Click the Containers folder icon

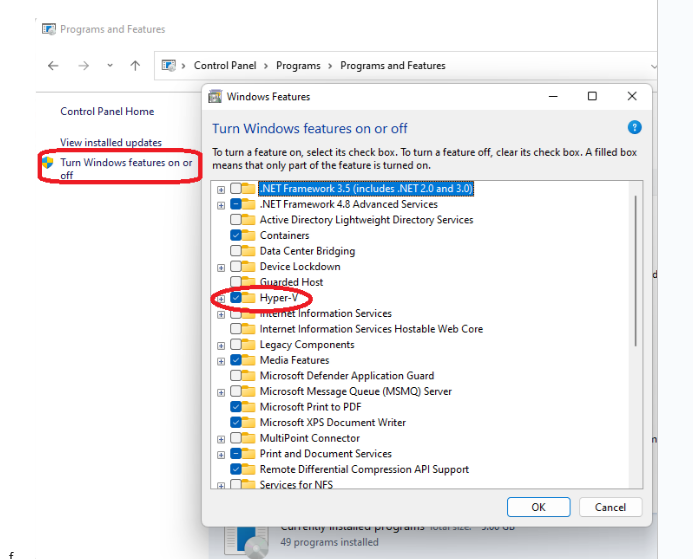tap(249, 236)
